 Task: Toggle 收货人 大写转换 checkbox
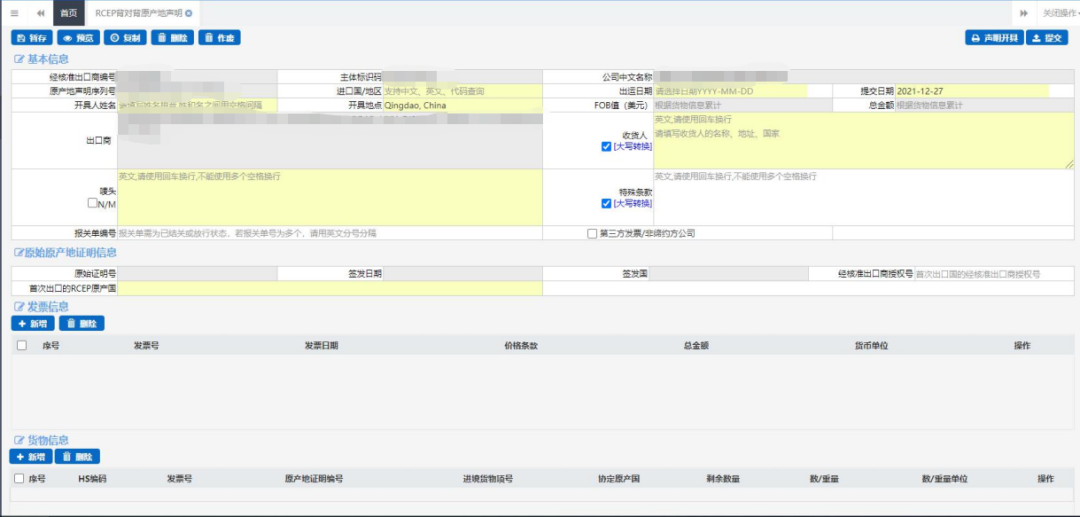606,146
